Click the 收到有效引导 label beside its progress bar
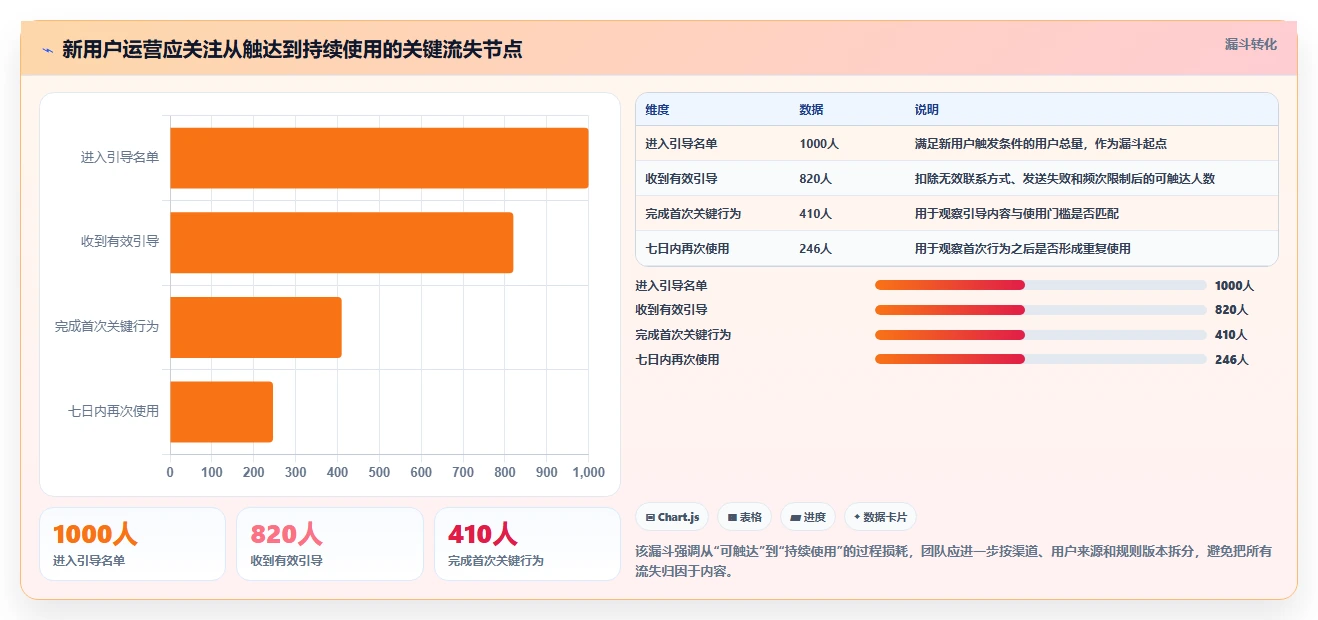1318x620 pixels. [x=671, y=310]
